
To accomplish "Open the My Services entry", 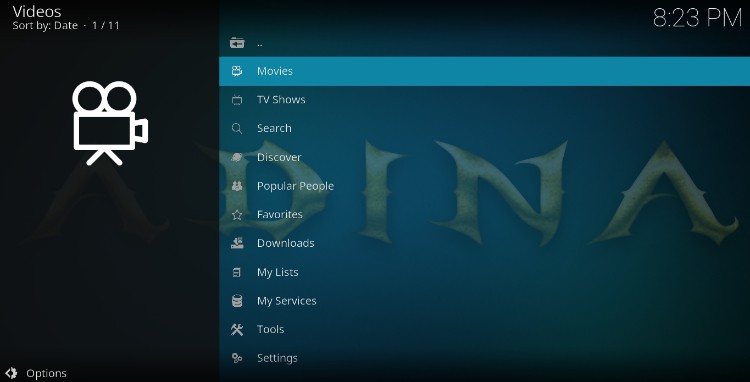I will point(485,301).
